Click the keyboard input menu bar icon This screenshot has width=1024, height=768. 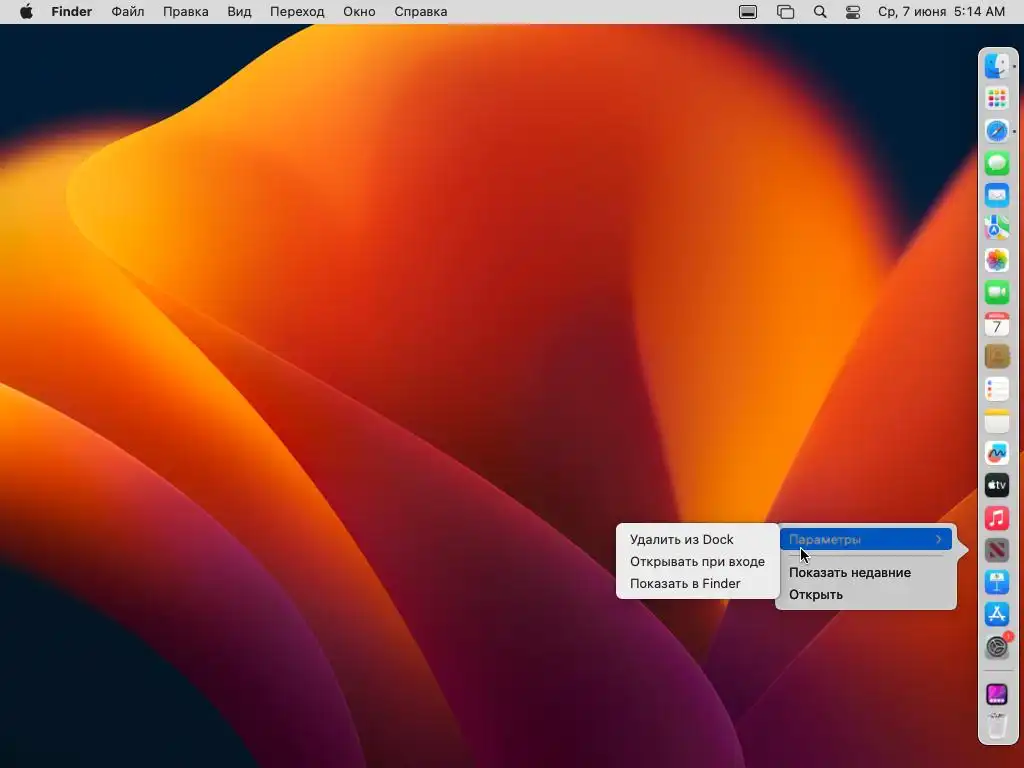(748, 12)
